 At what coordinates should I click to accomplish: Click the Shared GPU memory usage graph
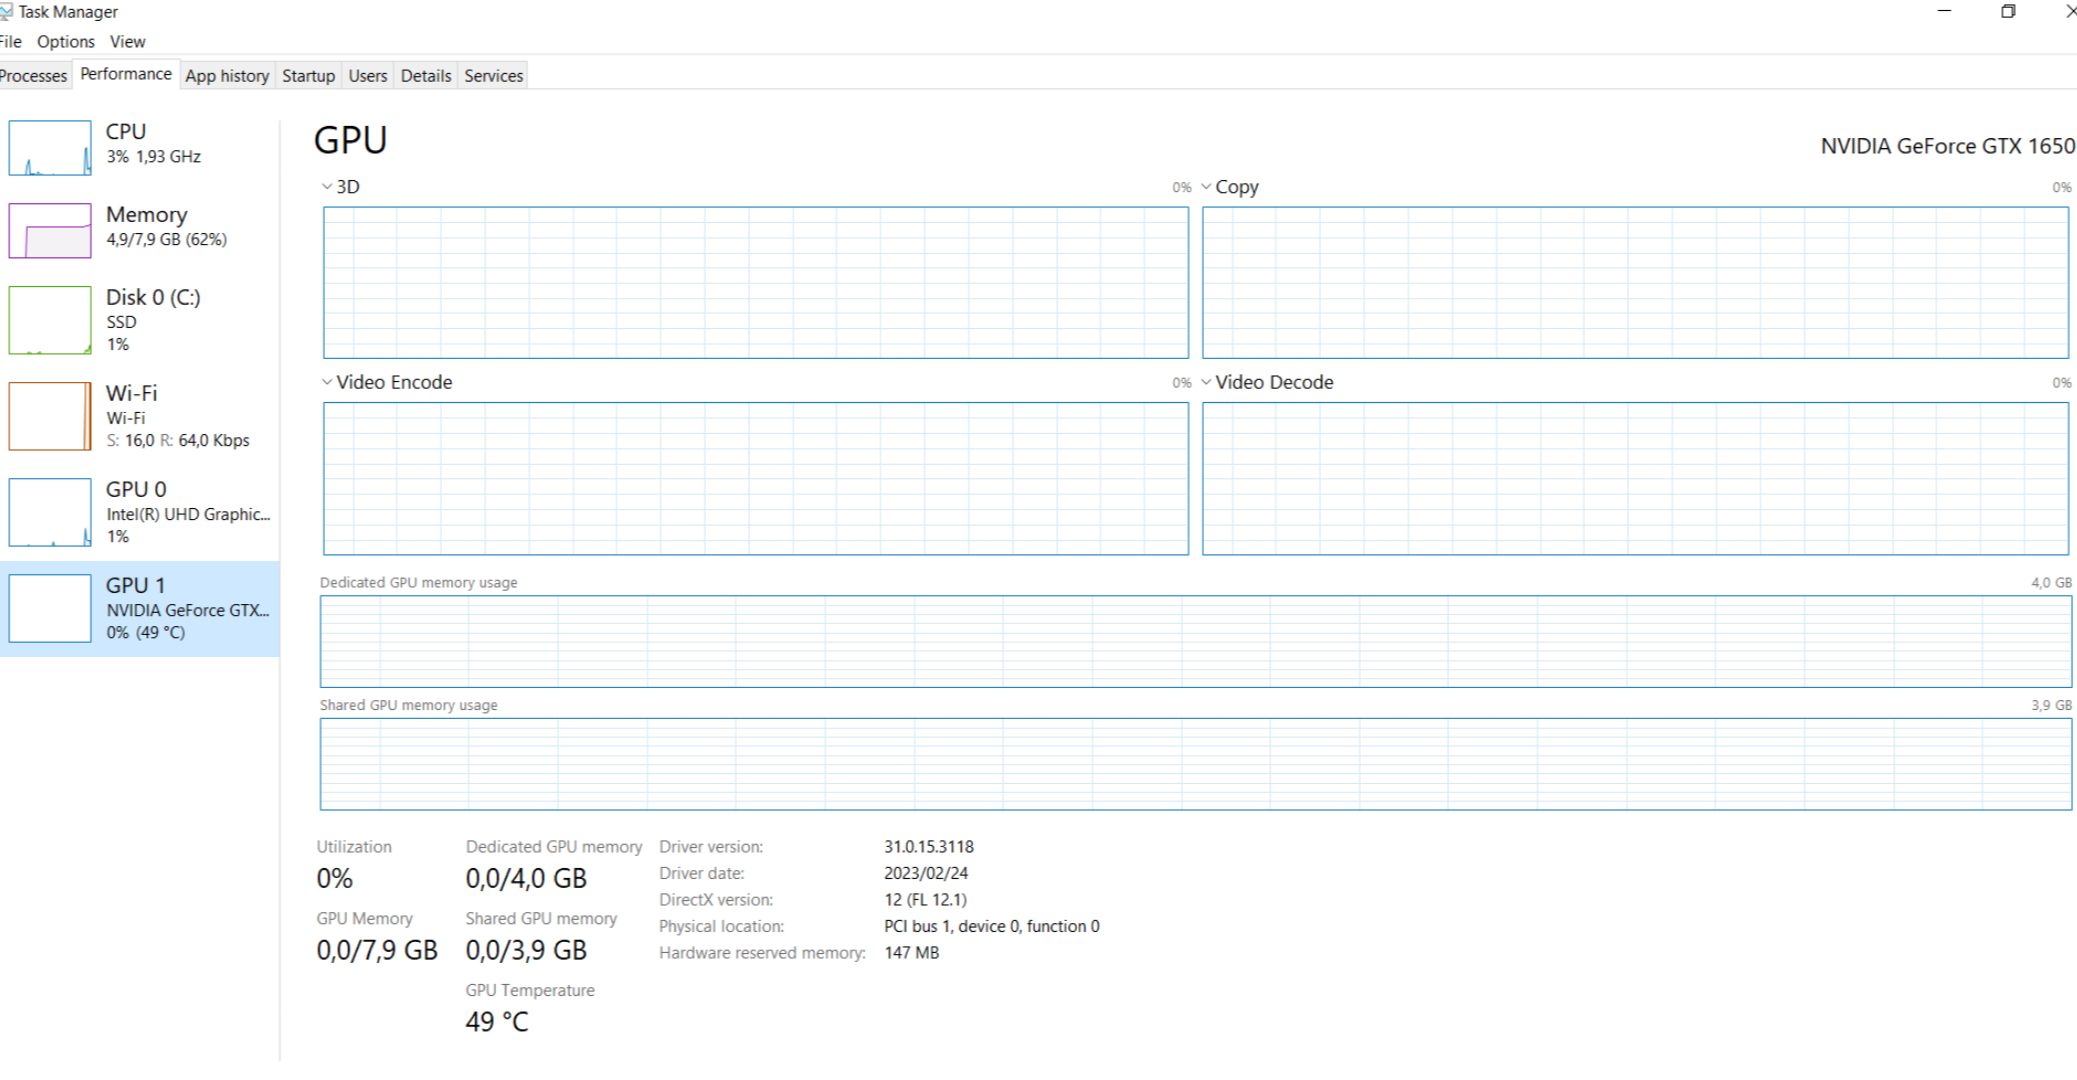(x=1195, y=764)
